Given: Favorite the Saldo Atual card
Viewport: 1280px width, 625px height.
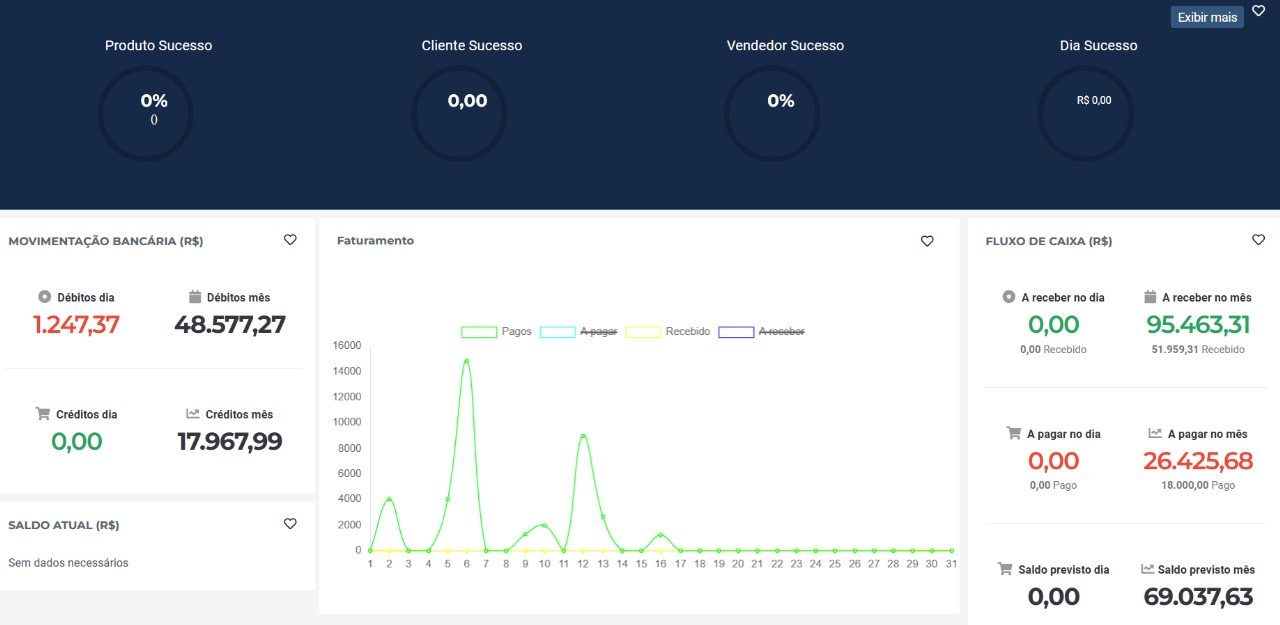Looking at the screenshot, I should (x=290, y=524).
